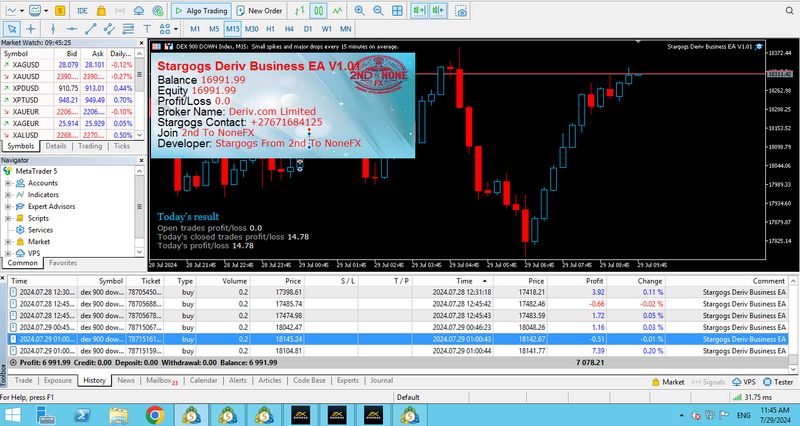The image size is (800, 426).
Task: Select the M5 timeframe
Action: [x=214, y=29]
